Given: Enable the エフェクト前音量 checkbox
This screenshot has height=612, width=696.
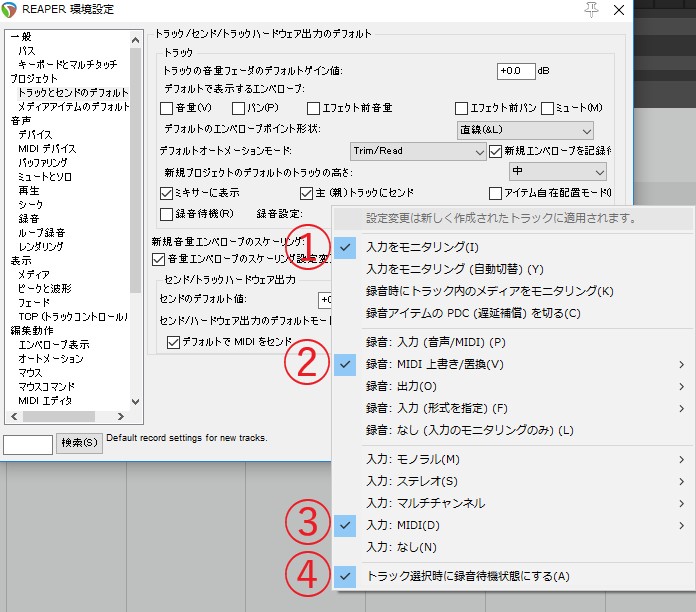Looking at the screenshot, I should [x=313, y=108].
